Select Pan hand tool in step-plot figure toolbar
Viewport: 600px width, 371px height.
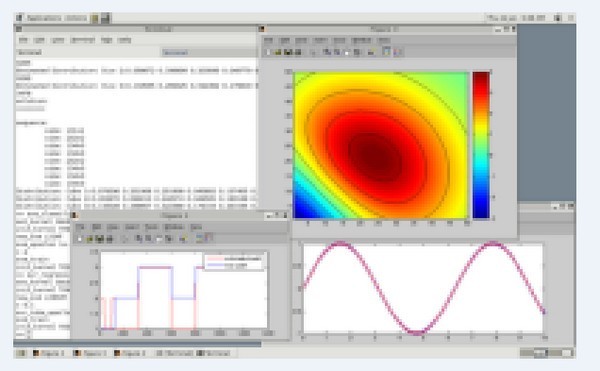[x=159, y=239]
